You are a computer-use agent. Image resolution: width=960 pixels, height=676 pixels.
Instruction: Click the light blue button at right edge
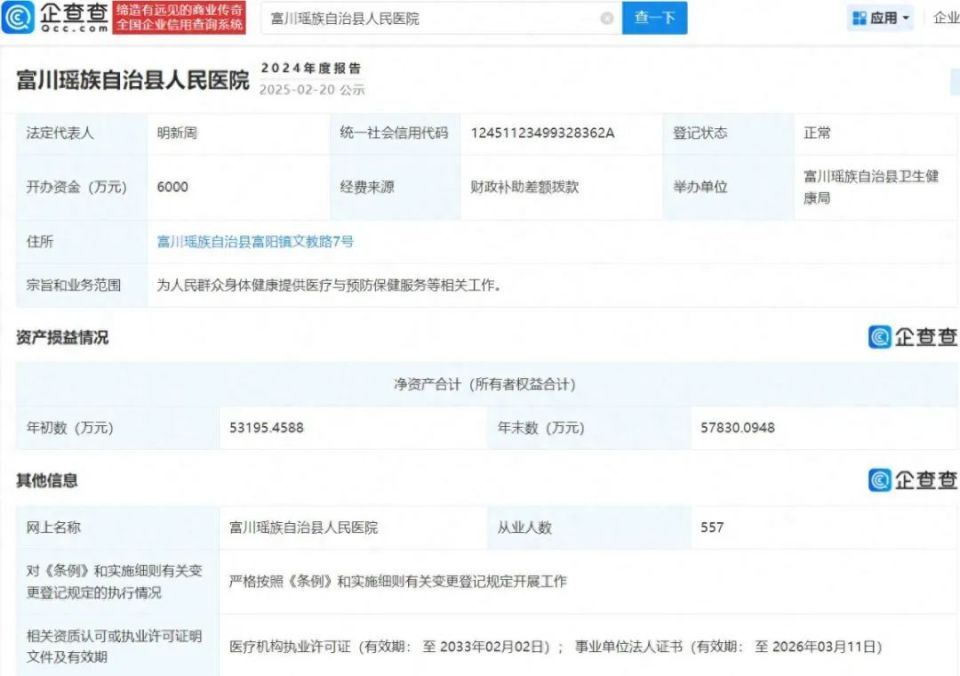953,83
